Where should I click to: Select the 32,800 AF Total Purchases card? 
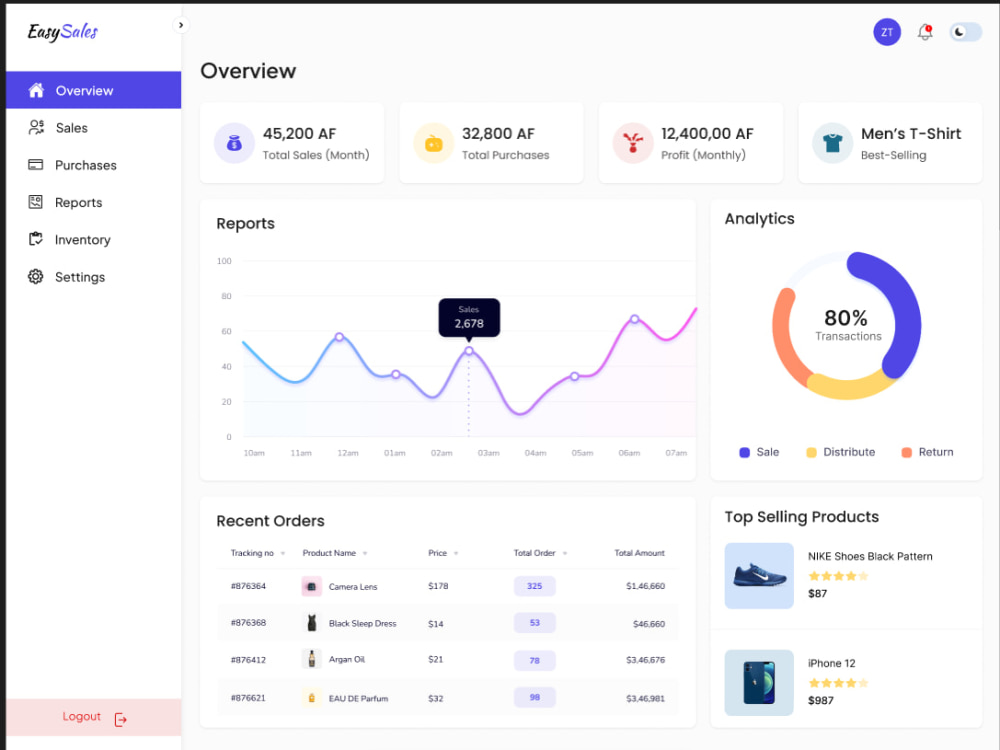click(491, 143)
